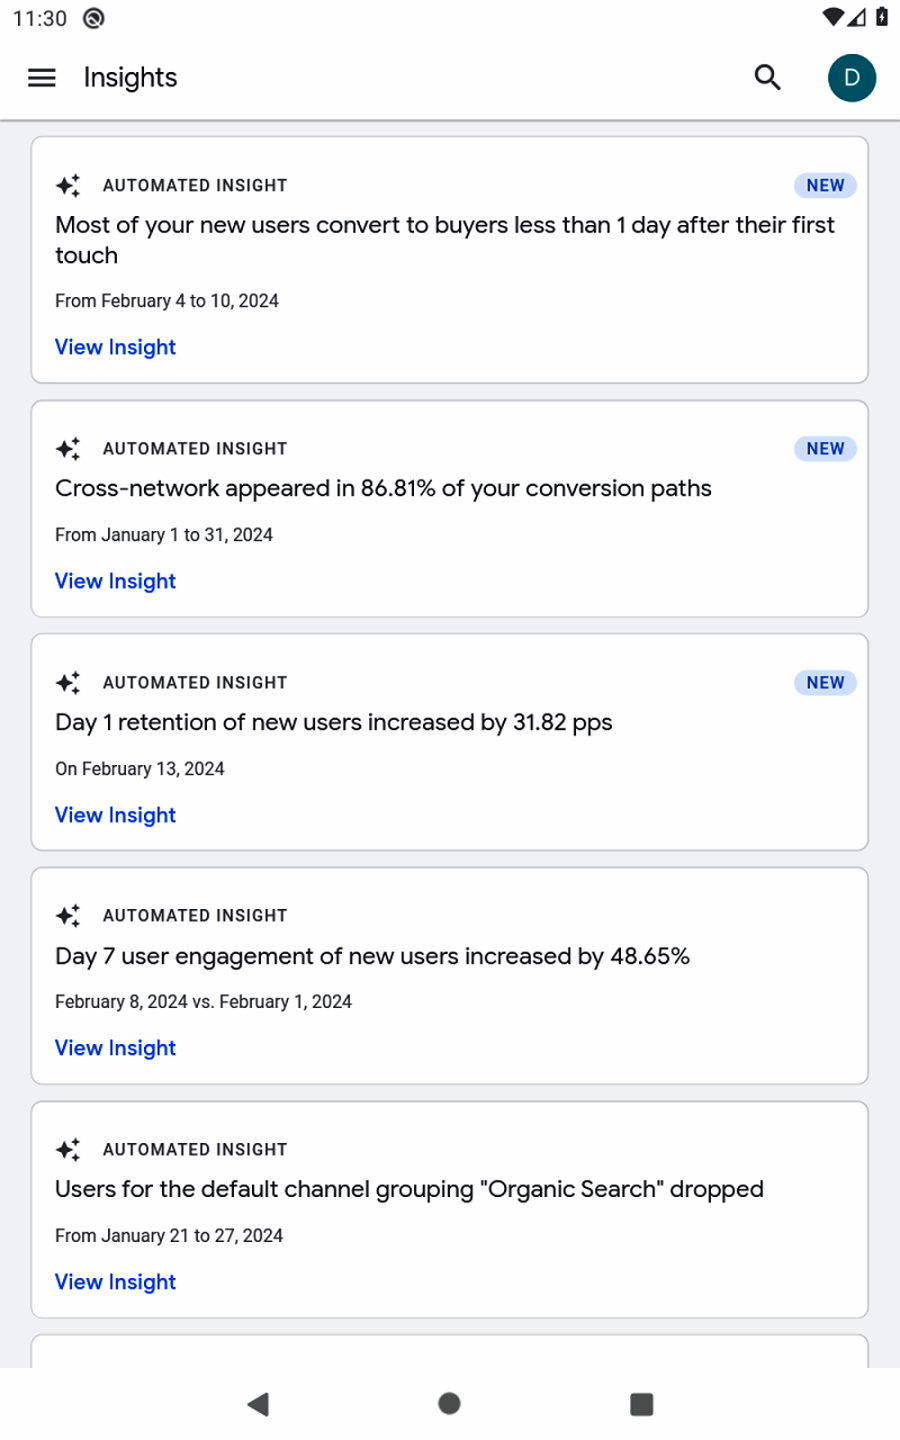This screenshot has height=1440, width=900.
Task: View Insight for Day 1 retention increase
Action: point(115,815)
